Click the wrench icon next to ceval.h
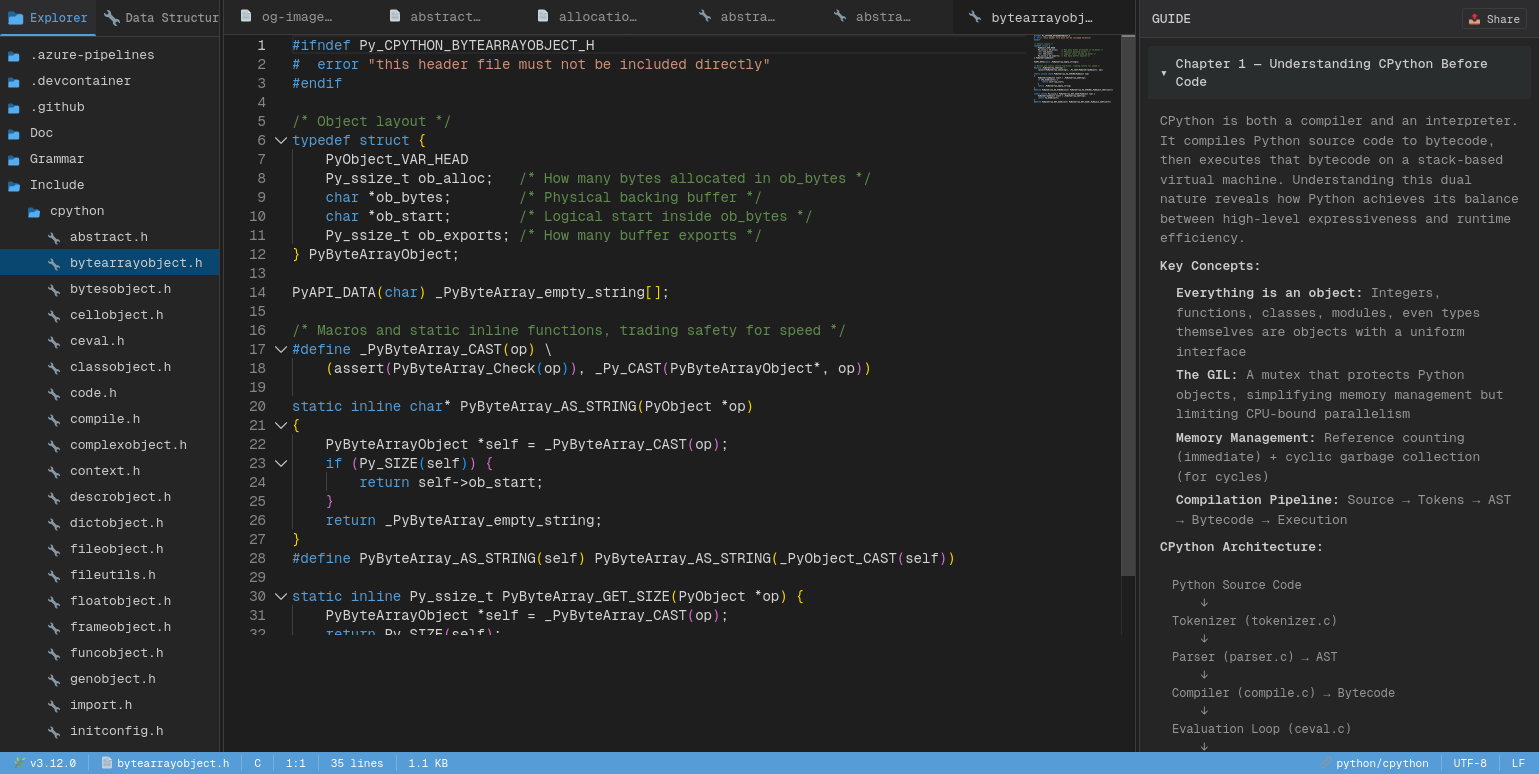1539x774 pixels. pyautogui.click(x=54, y=342)
